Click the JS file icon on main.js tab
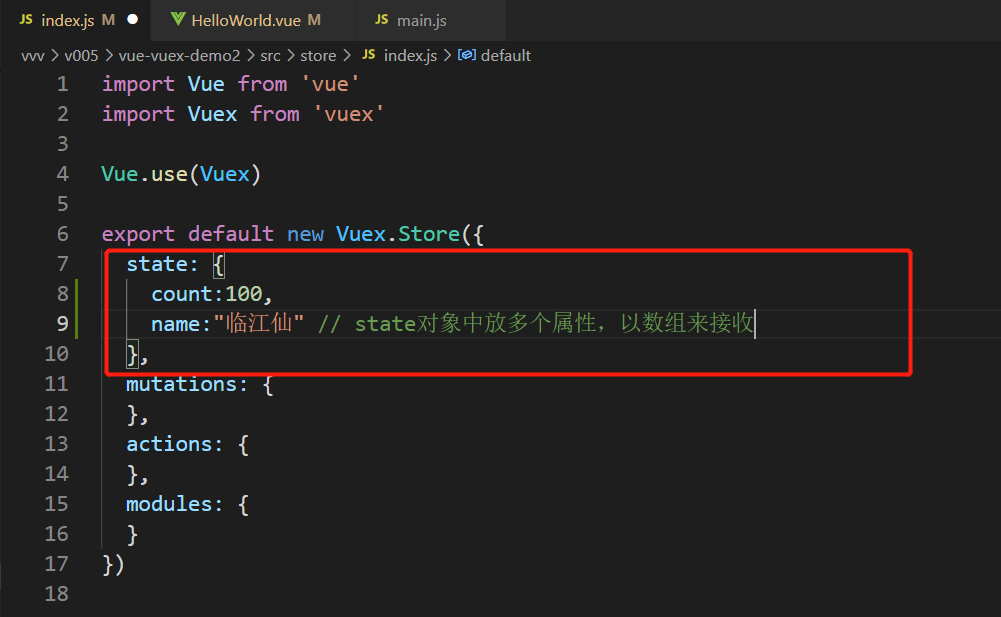The height and width of the screenshot is (617, 1001). point(382,20)
